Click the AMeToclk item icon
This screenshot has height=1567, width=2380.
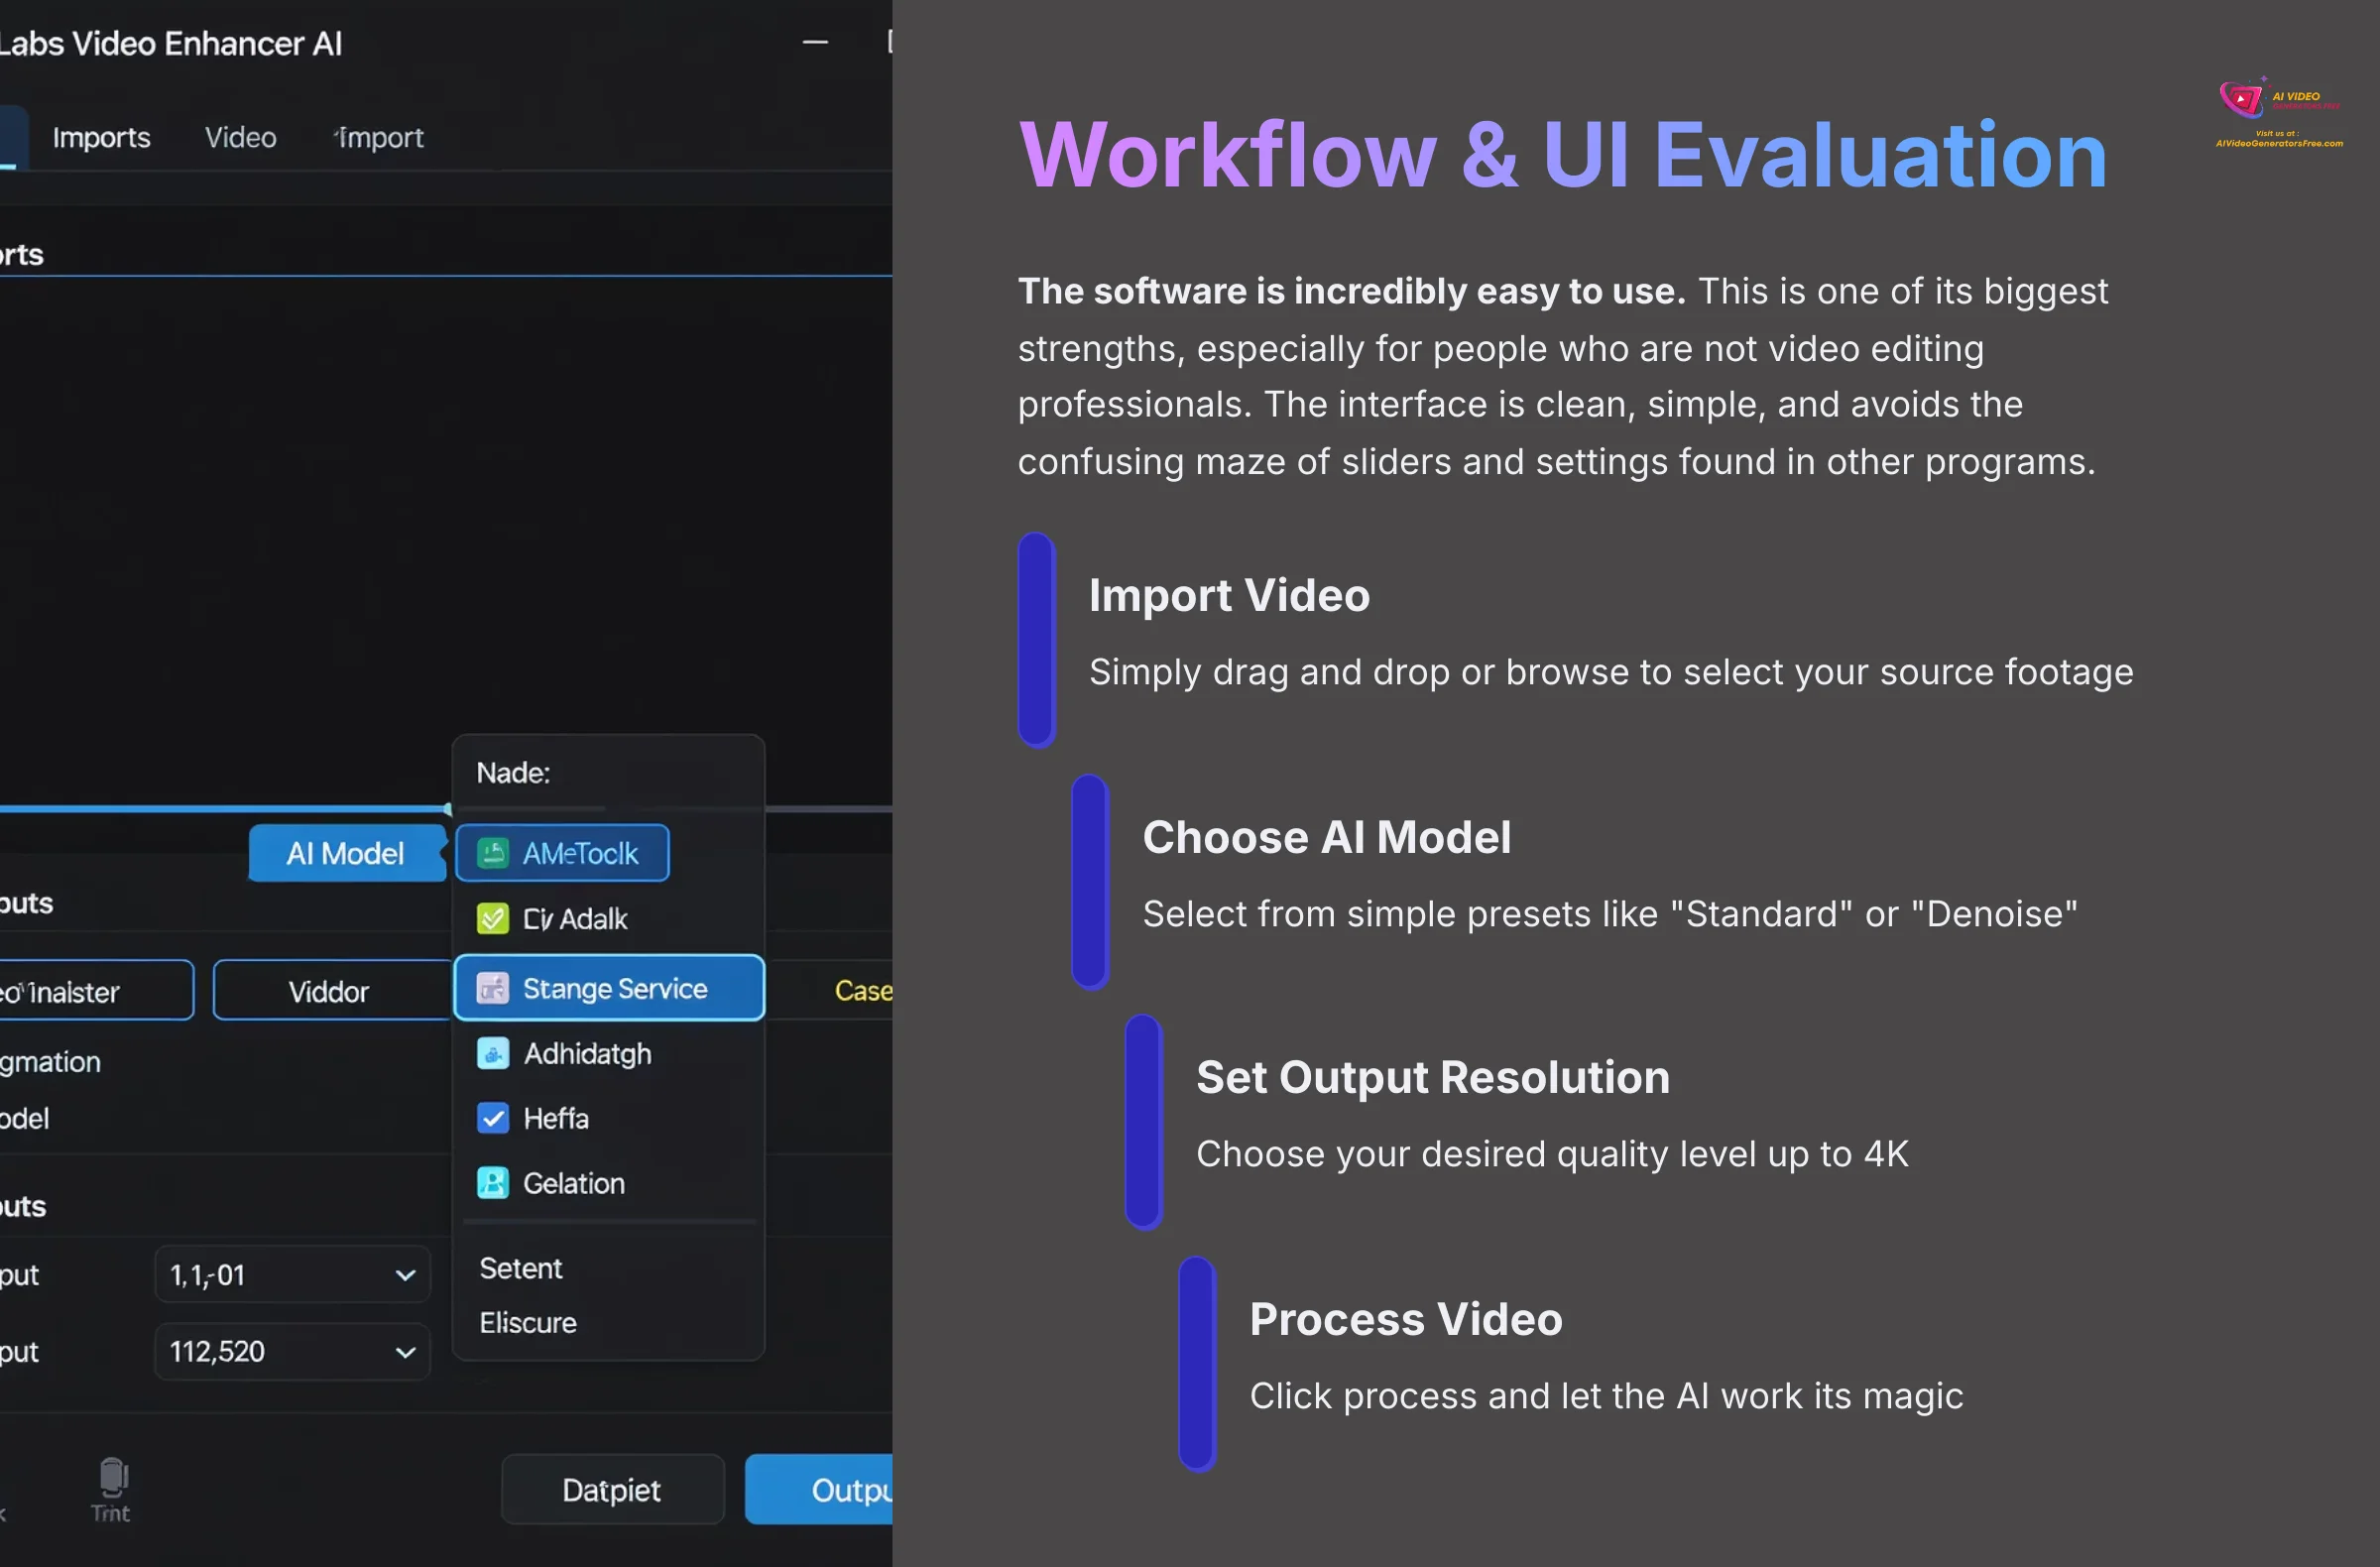point(492,853)
